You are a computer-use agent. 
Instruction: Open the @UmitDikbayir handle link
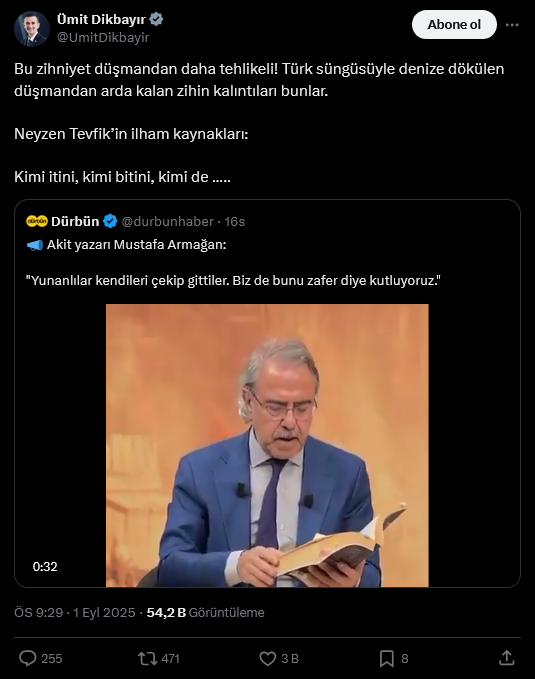pos(103,38)
